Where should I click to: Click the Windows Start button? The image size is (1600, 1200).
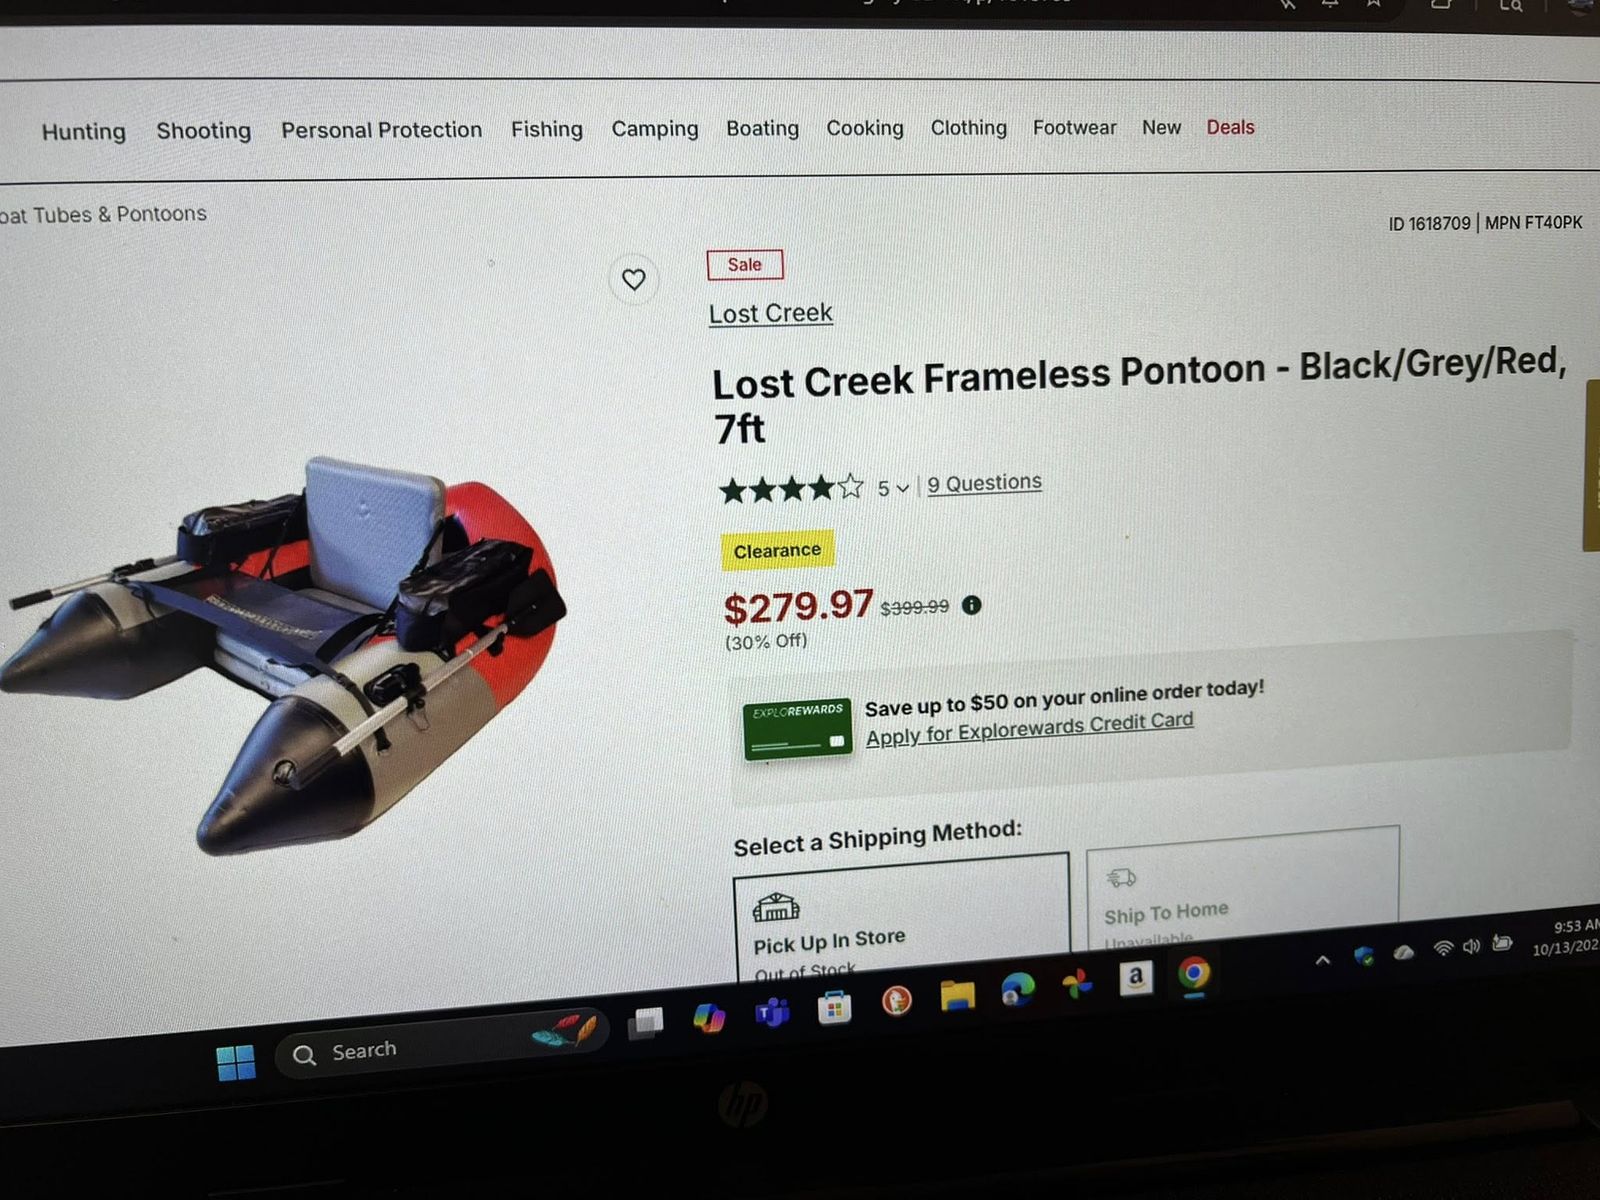click(236, 1062)
